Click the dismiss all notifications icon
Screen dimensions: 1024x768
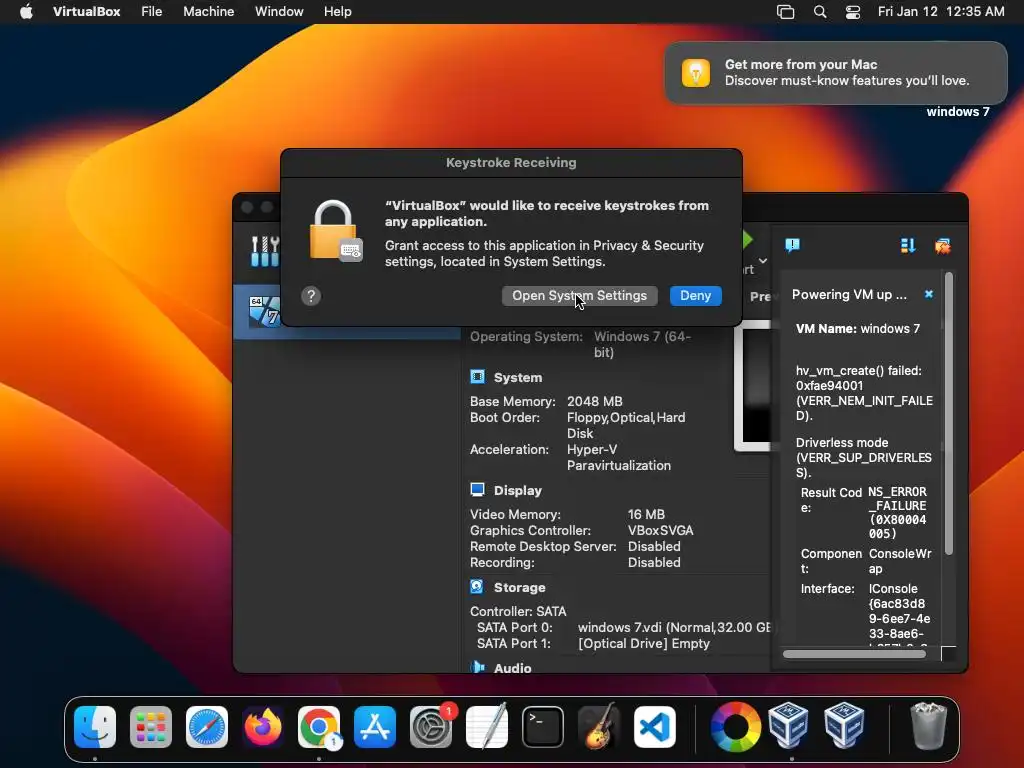click(942, 246)
